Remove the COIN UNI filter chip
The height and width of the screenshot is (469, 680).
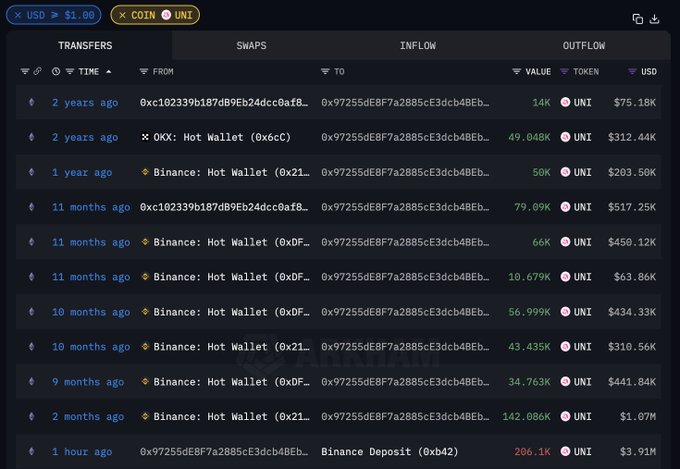[x=122, y=15]
